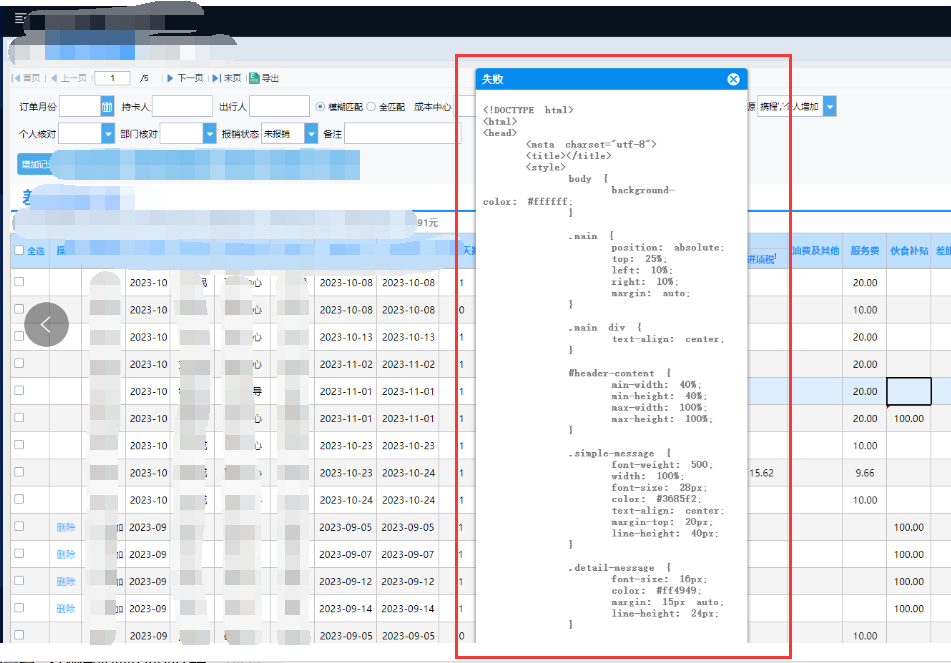The height and width of the screenshot is (663, 951).
Task: Tick checkbox of 2023-10-08 row with 1 day
Action: [19, 281]
